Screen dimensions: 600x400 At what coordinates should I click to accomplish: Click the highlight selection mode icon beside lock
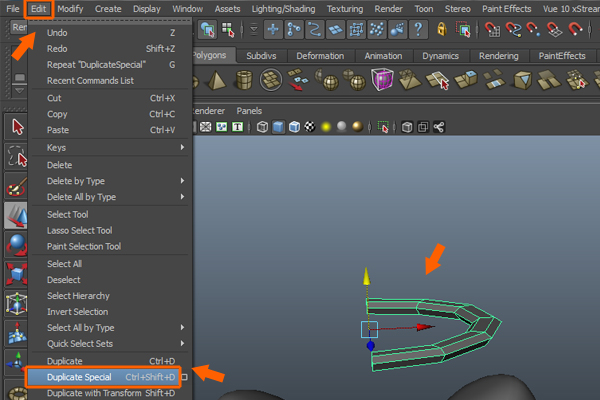tap(463, 29)
